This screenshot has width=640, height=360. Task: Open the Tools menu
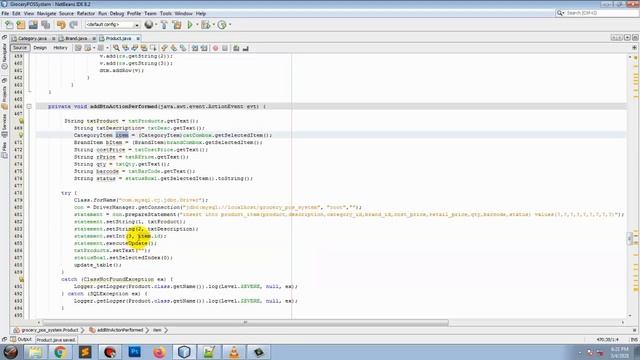166,13
